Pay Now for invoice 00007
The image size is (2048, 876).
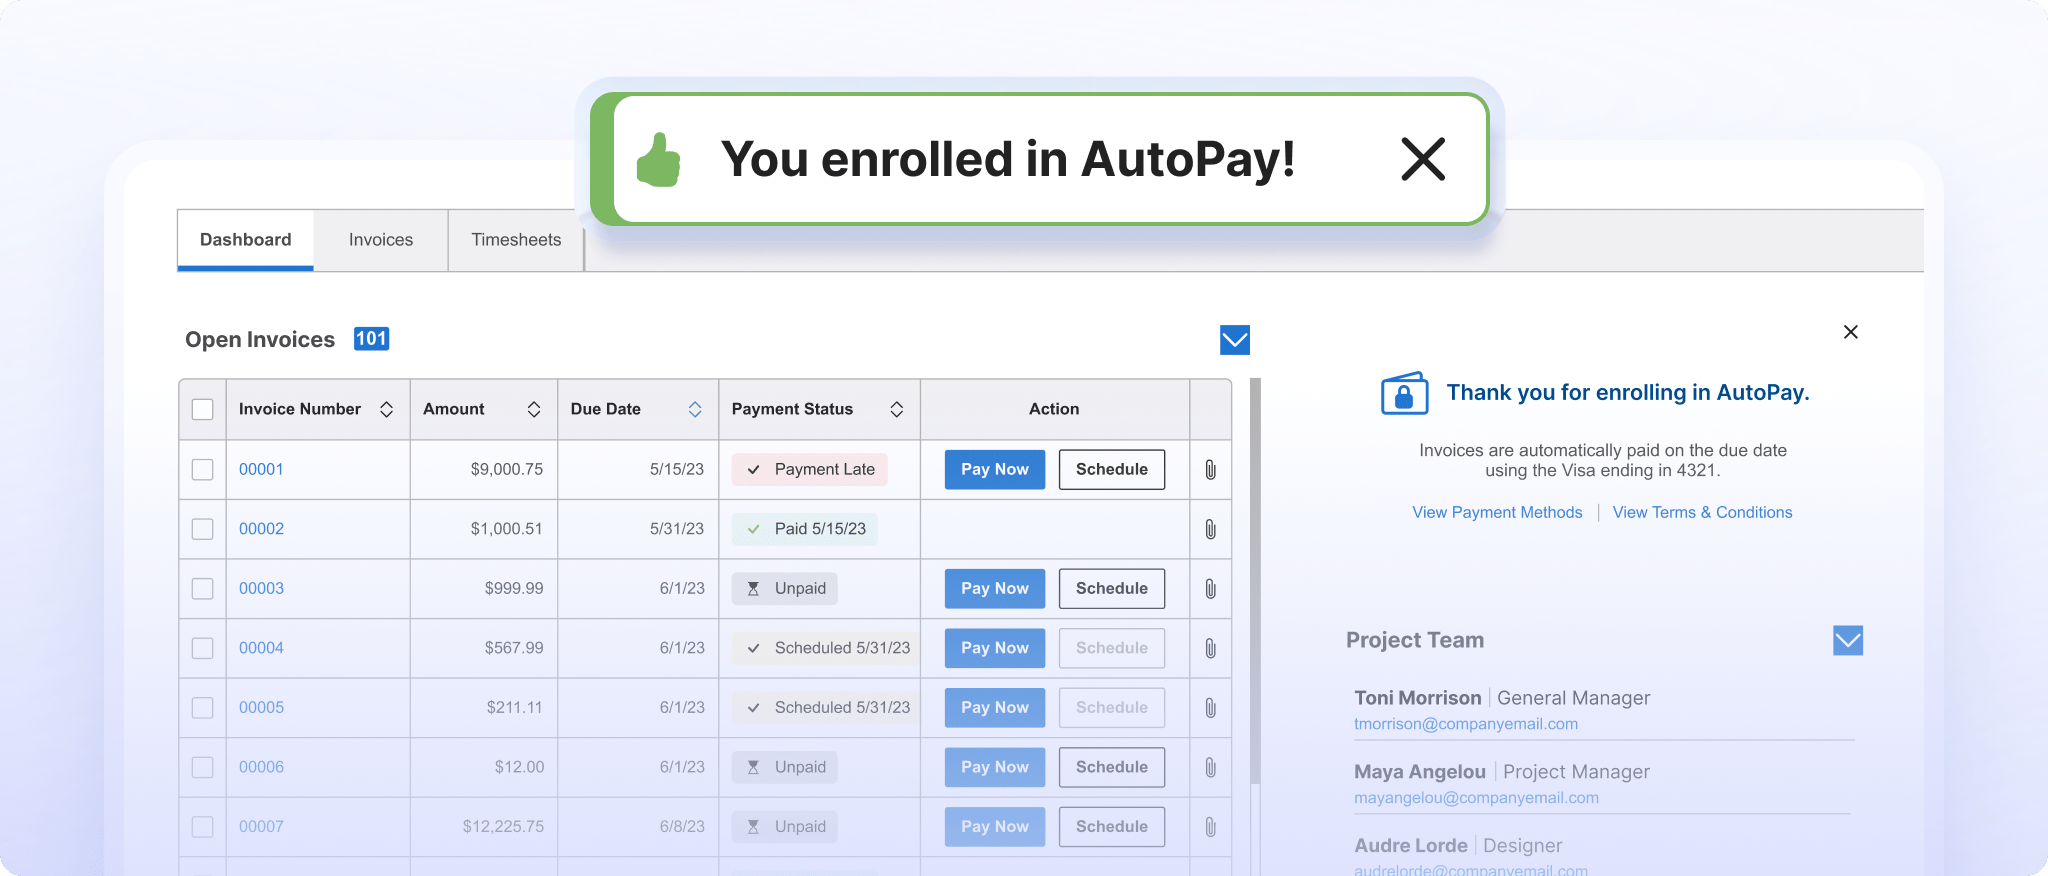(x=995, y=826)
